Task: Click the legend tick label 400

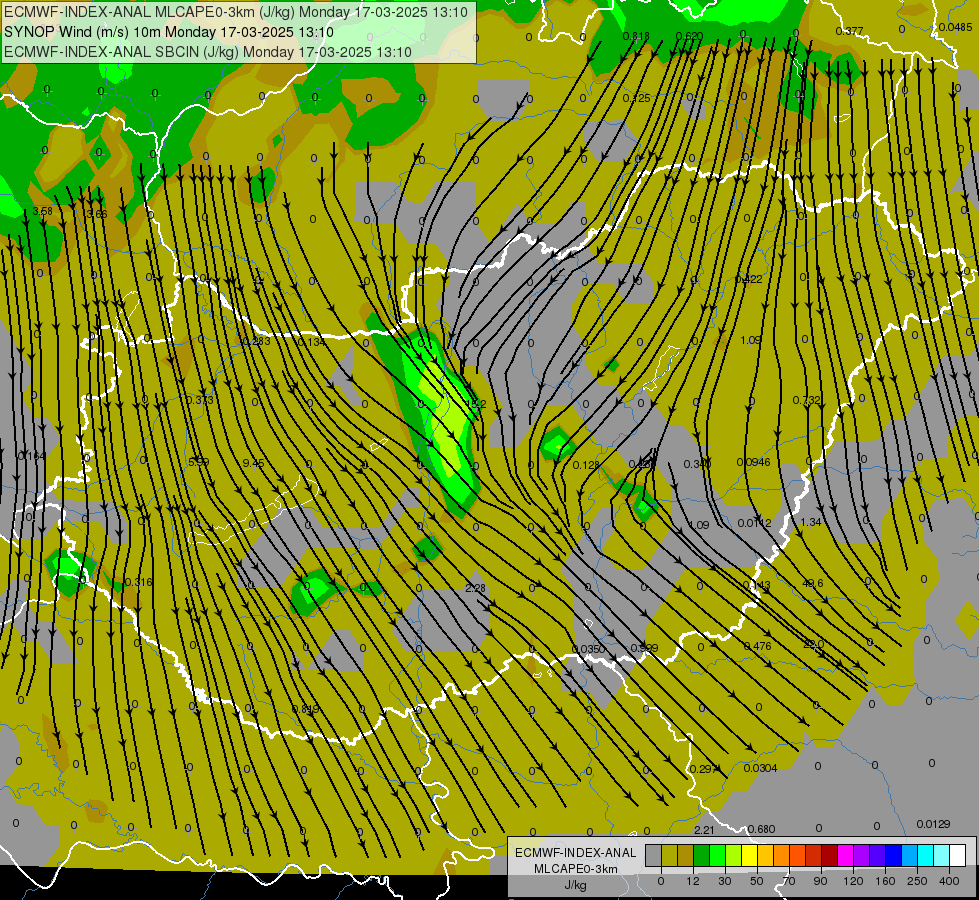Action: 949,881
